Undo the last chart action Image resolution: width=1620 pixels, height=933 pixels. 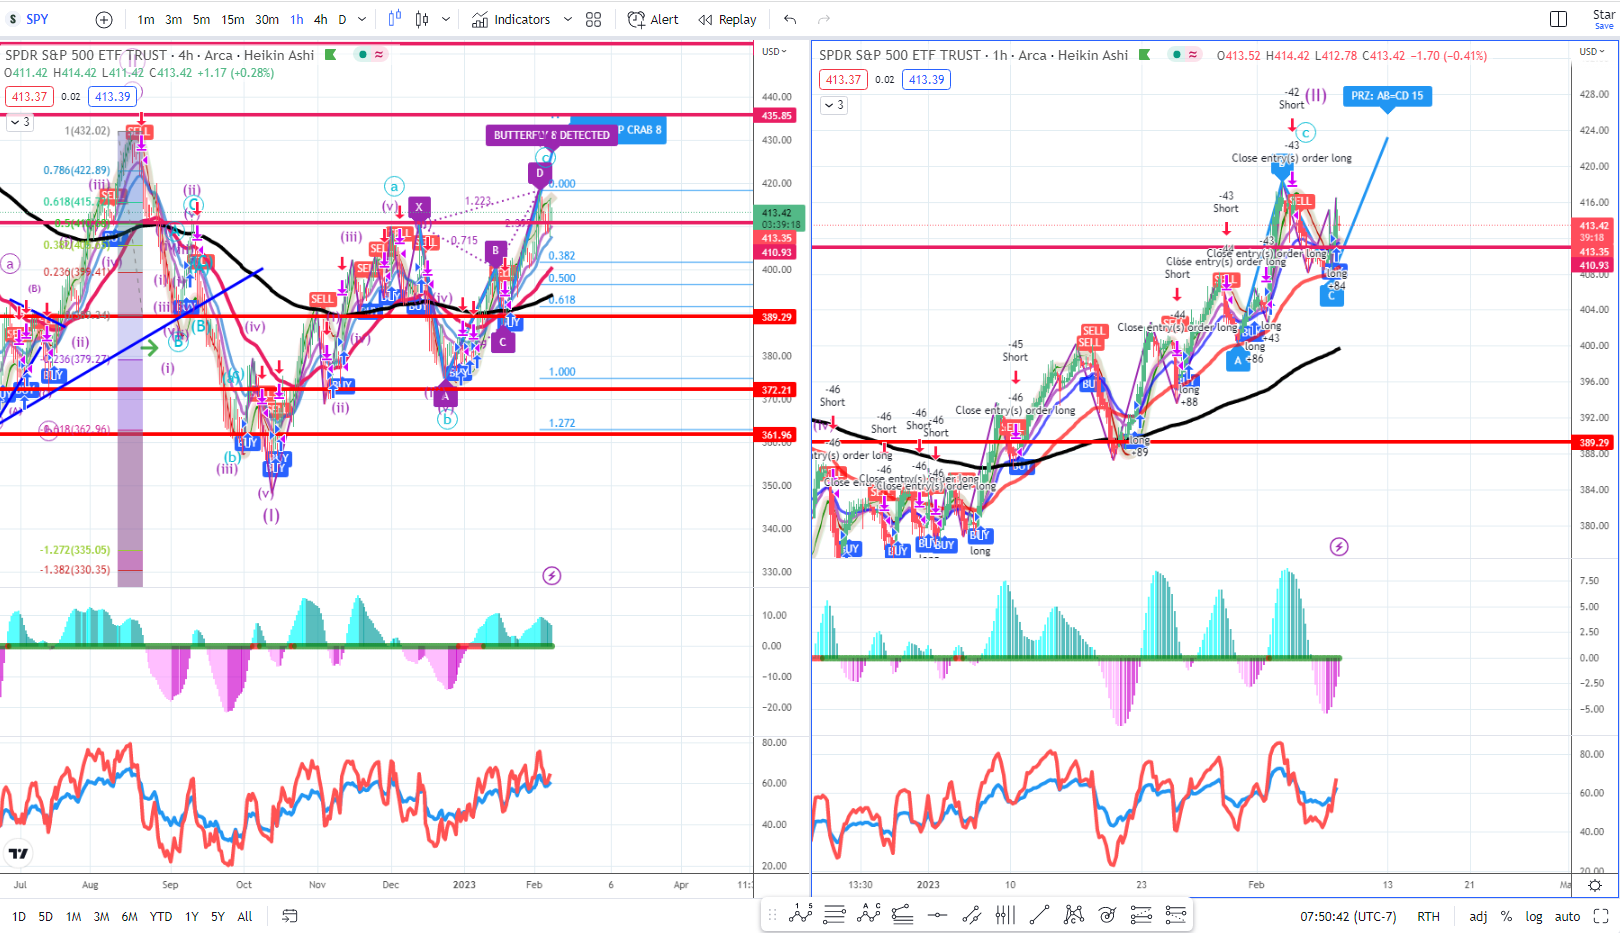click(x=790, y=19)
